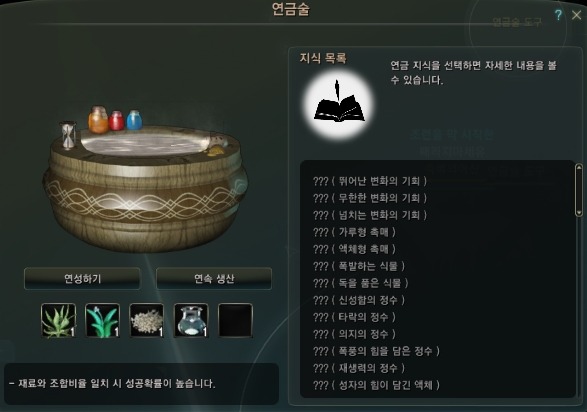
Task: Click the alchemy cauldron image
Action: (145, 179)
